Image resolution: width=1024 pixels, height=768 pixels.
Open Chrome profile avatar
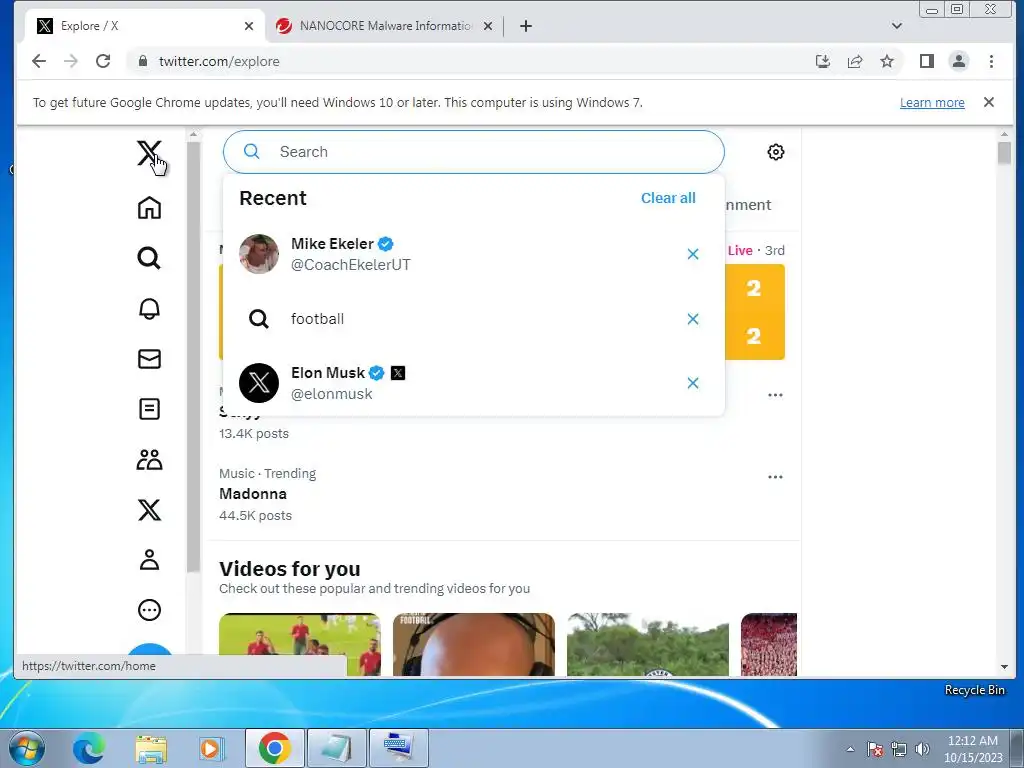pos(959,61)
